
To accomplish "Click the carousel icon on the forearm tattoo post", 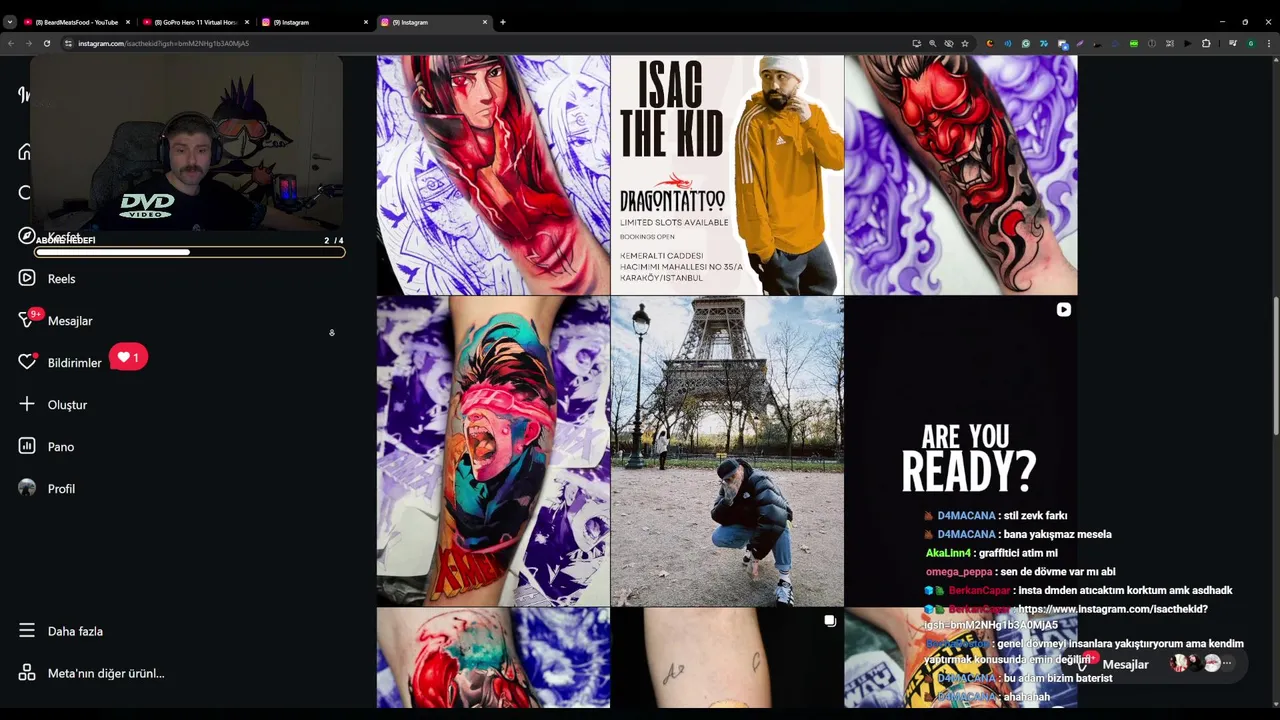I will pyautogui.click(x=830, y=621).
